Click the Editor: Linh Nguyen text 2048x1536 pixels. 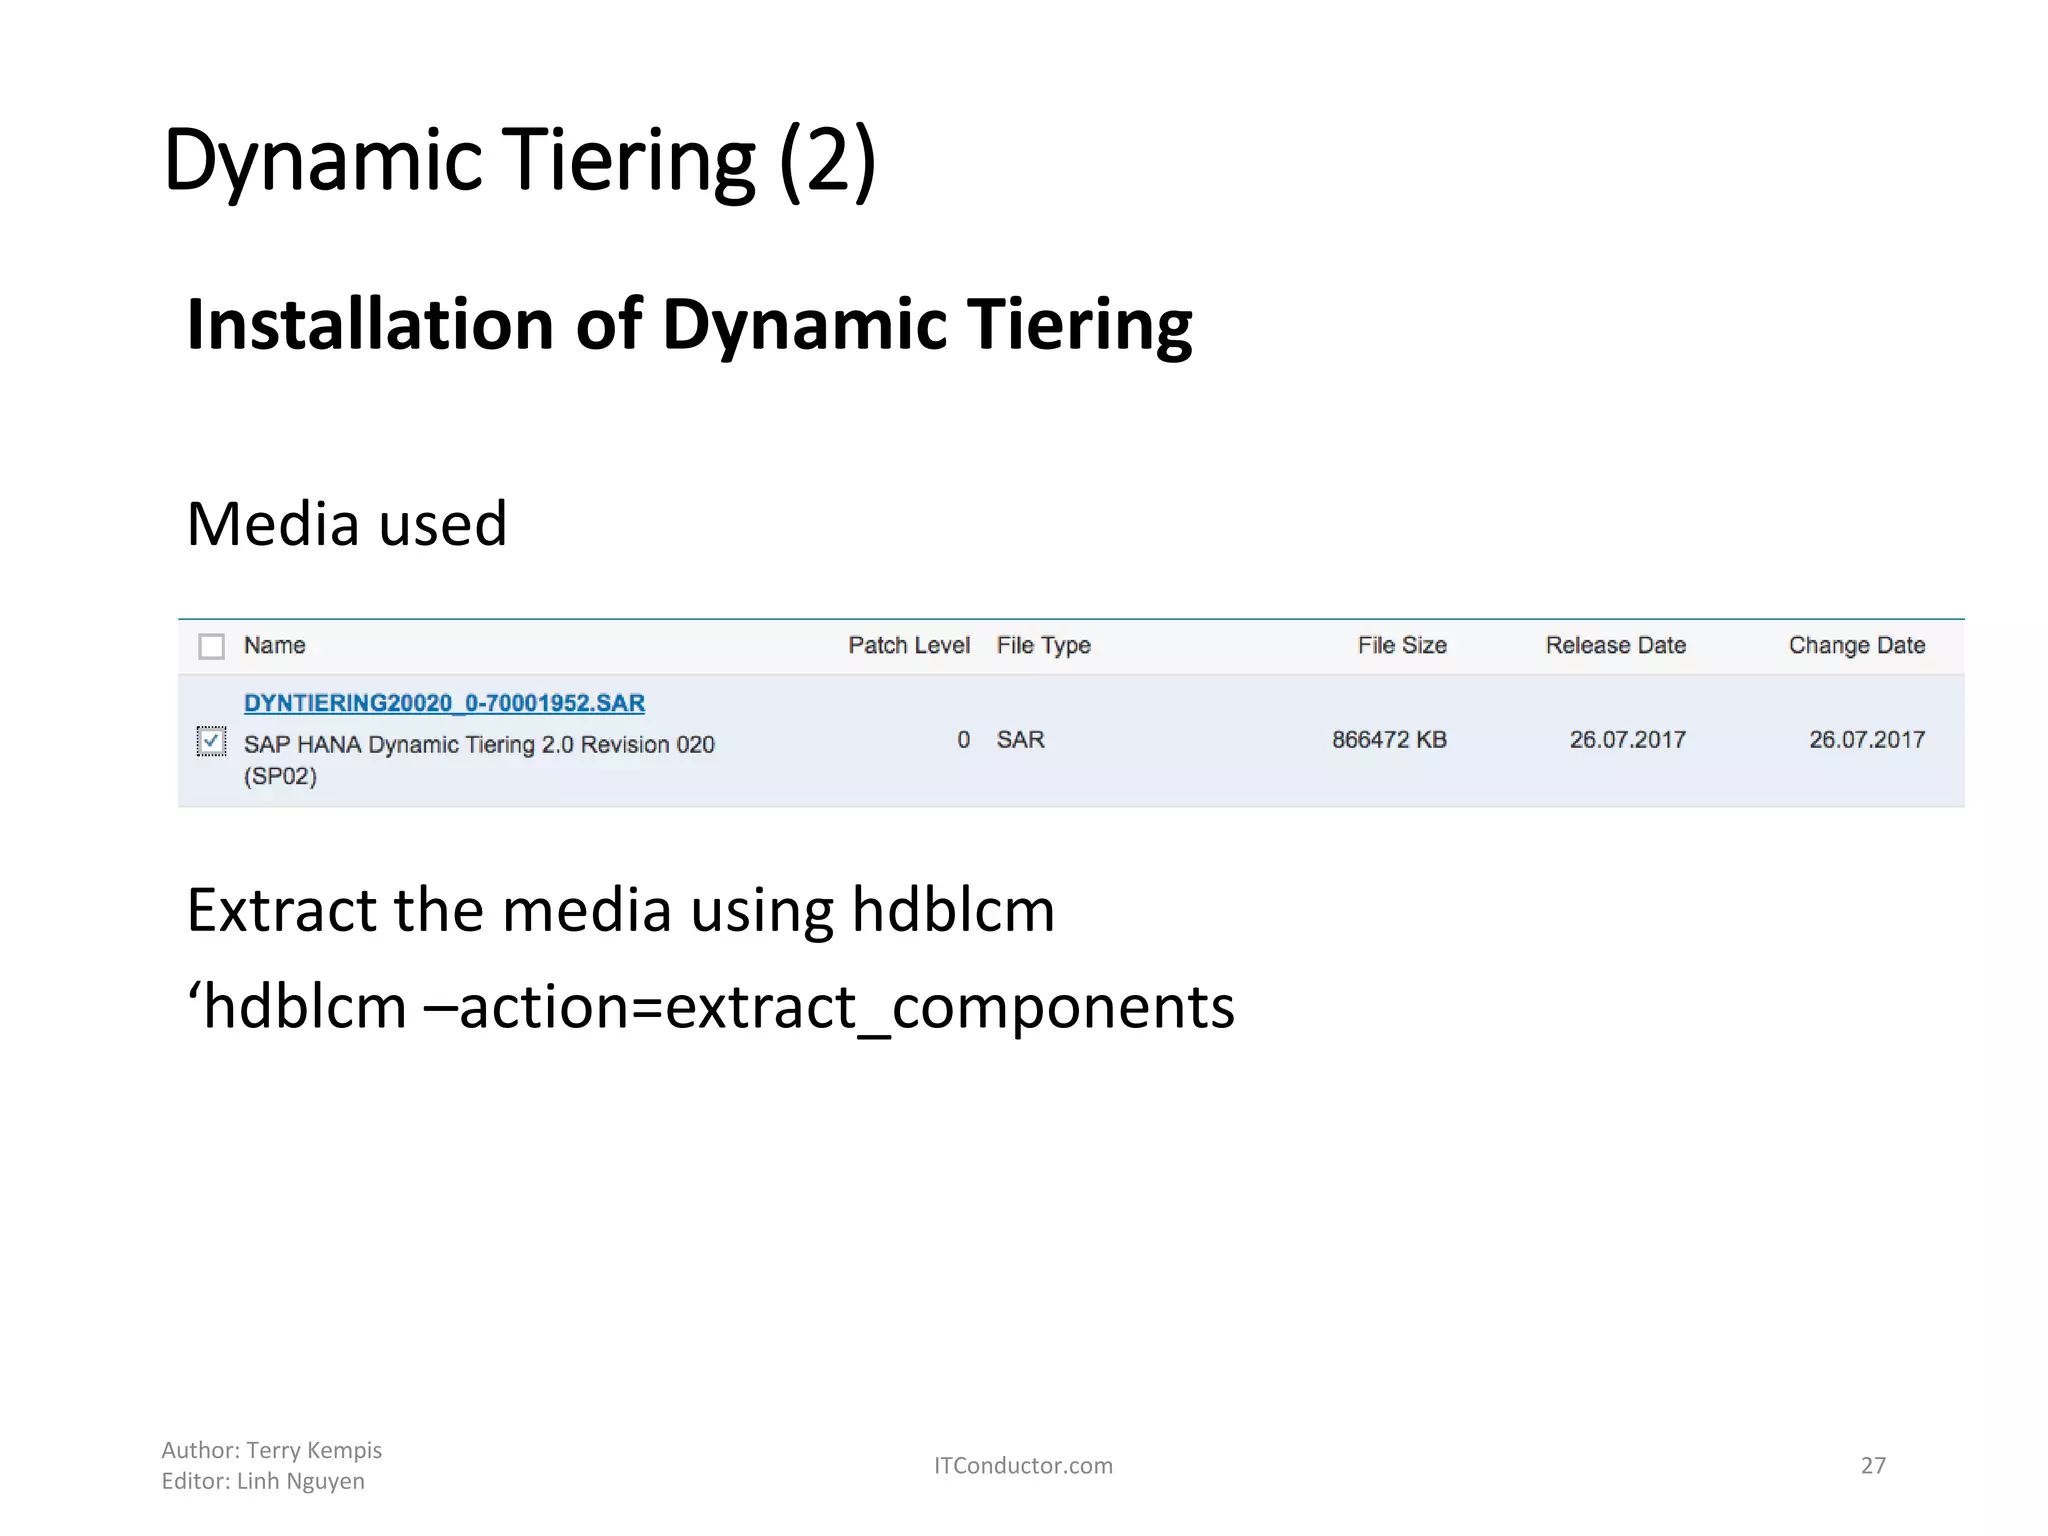(263, 1481)
